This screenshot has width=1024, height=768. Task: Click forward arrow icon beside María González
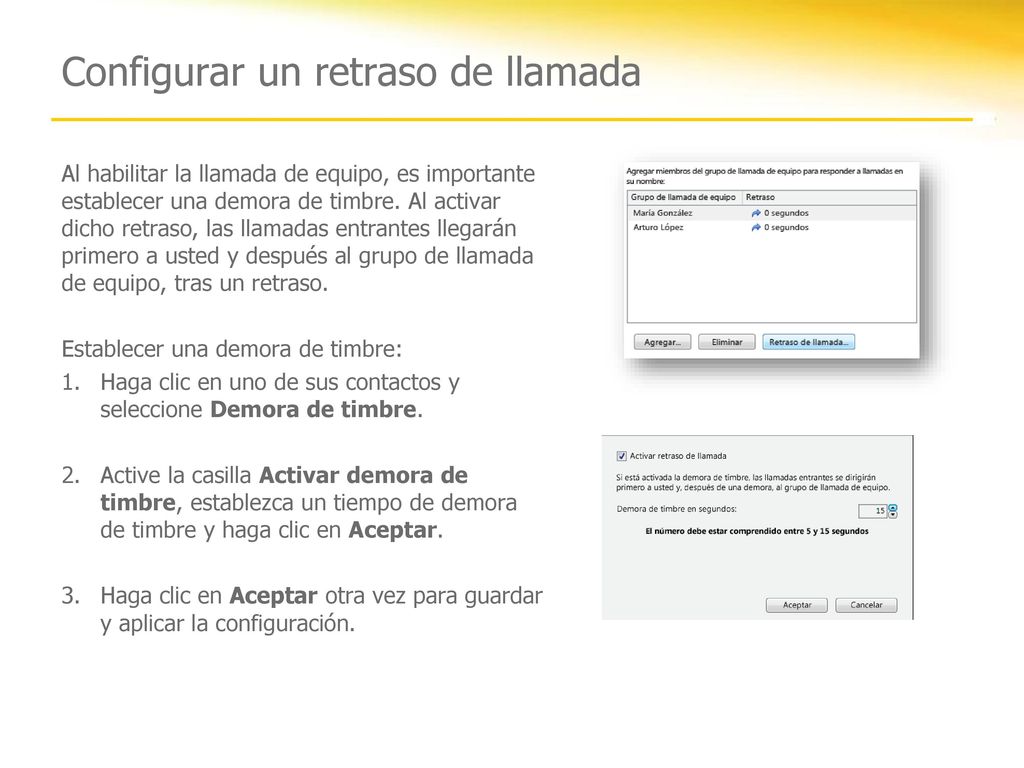[x=756, y=213]
